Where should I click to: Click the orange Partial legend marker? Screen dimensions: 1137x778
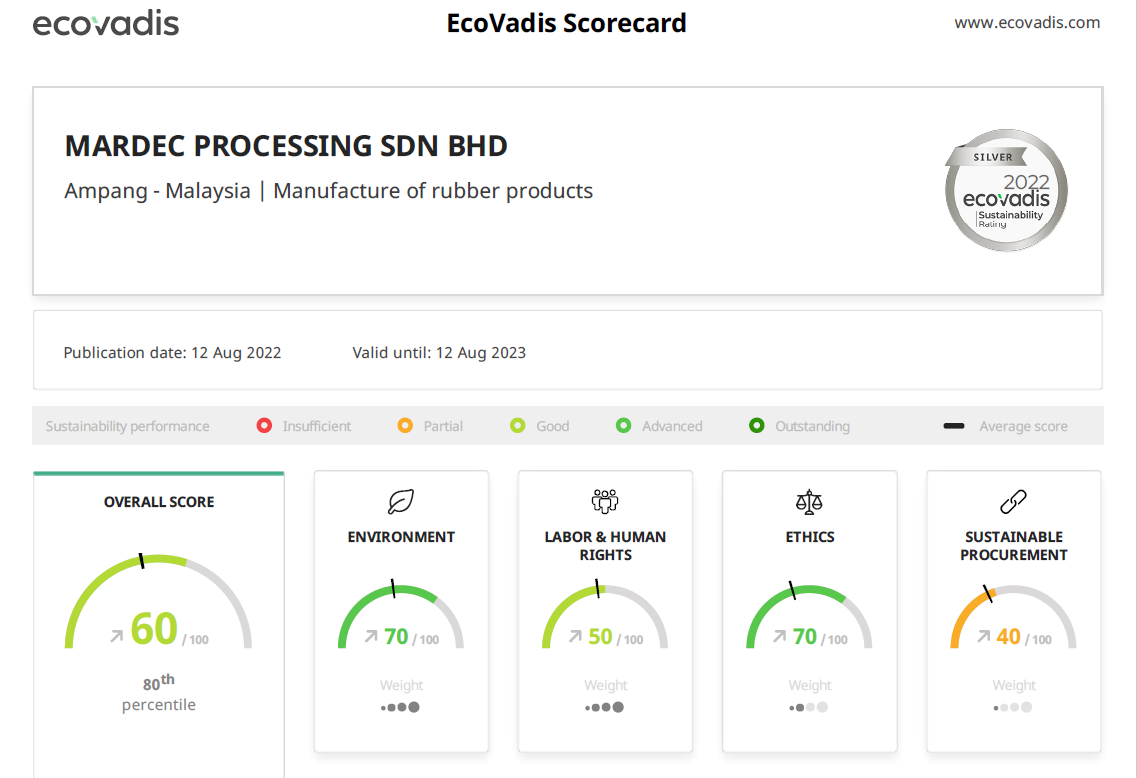point(405,426)
